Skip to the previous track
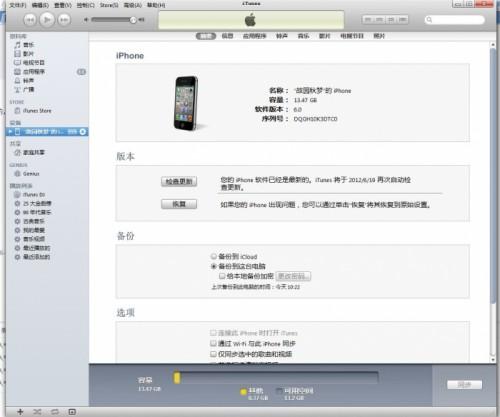Screen dimensions: 500x417 tap(30, 20)
